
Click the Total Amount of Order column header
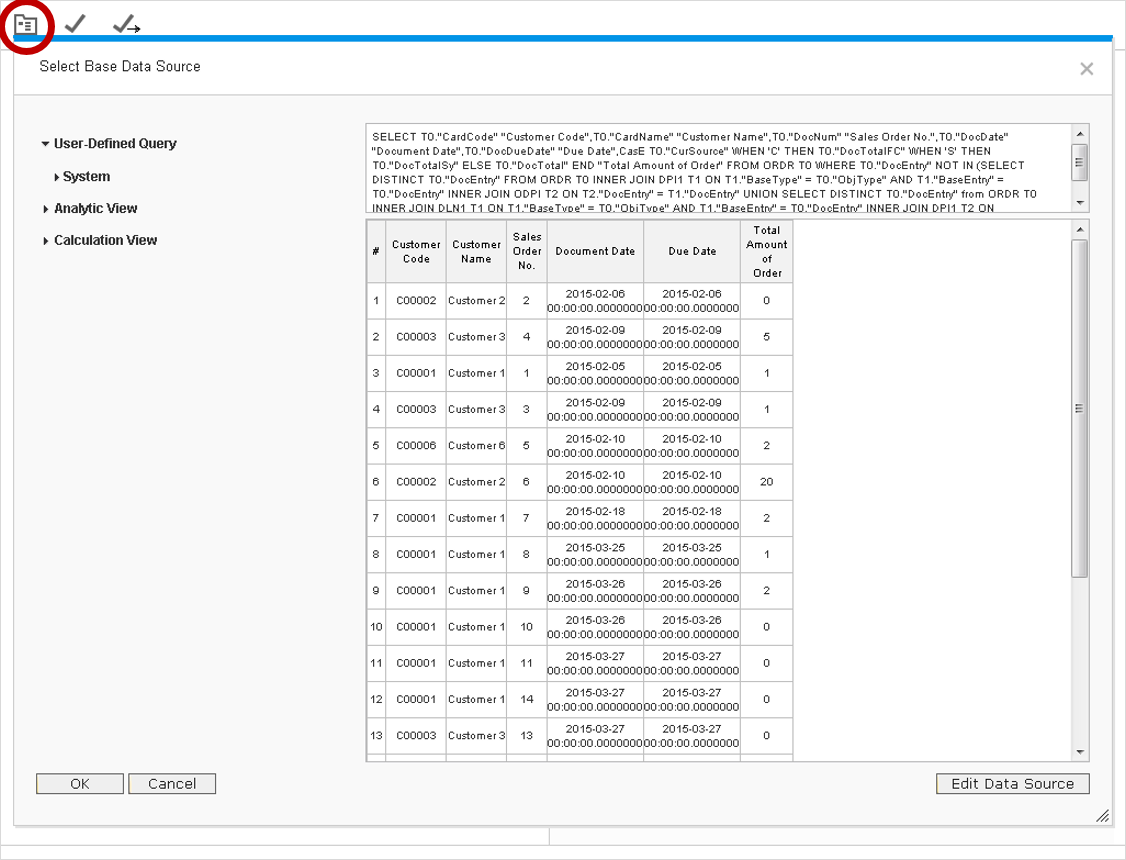[766, 251]
